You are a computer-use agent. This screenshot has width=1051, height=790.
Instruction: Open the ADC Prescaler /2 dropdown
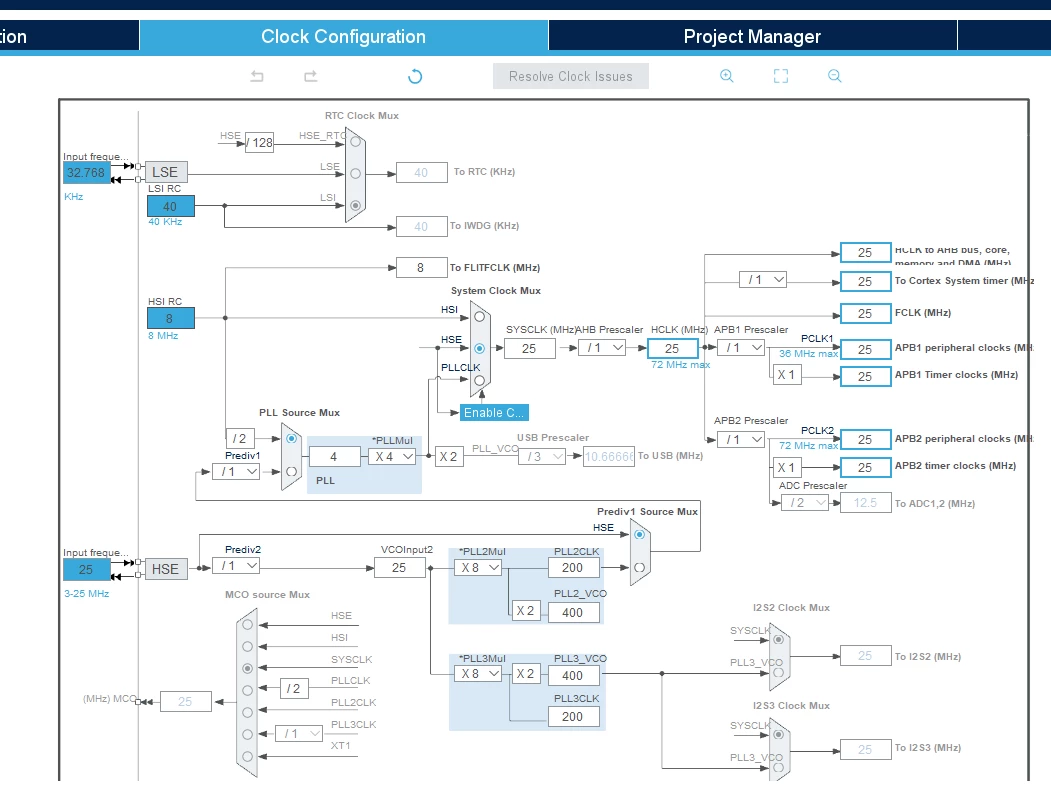tap(805, 503)
